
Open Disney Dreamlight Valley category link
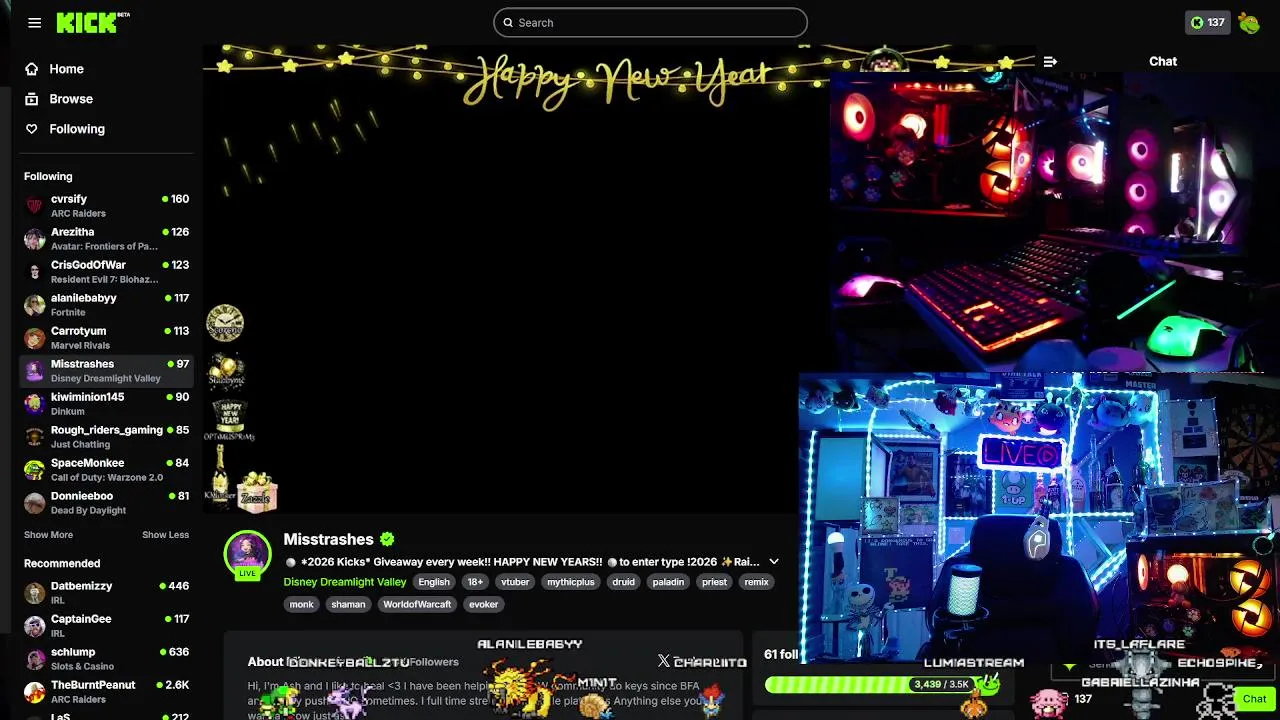tap(345, 582)
